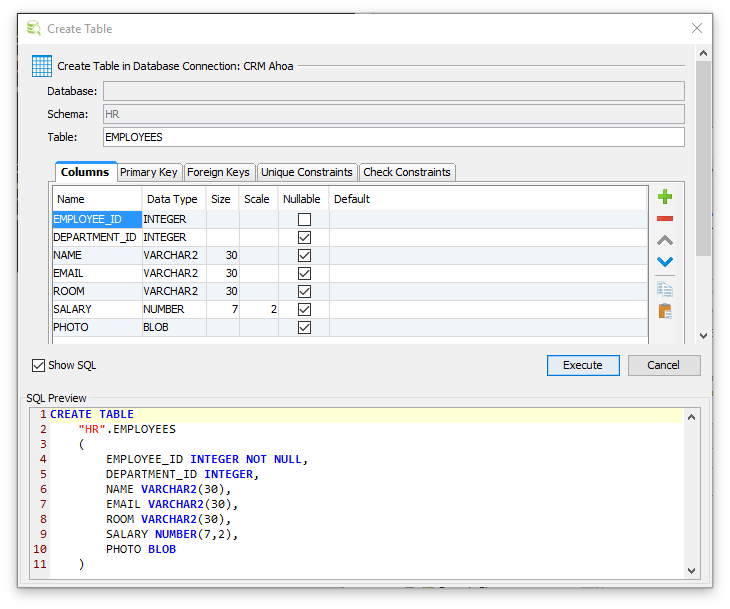Viewport: 730px width, 609px height.
Task: Click SQL line PHOTO BLOB
Action: pyautogui.click(x=141, y=549)
